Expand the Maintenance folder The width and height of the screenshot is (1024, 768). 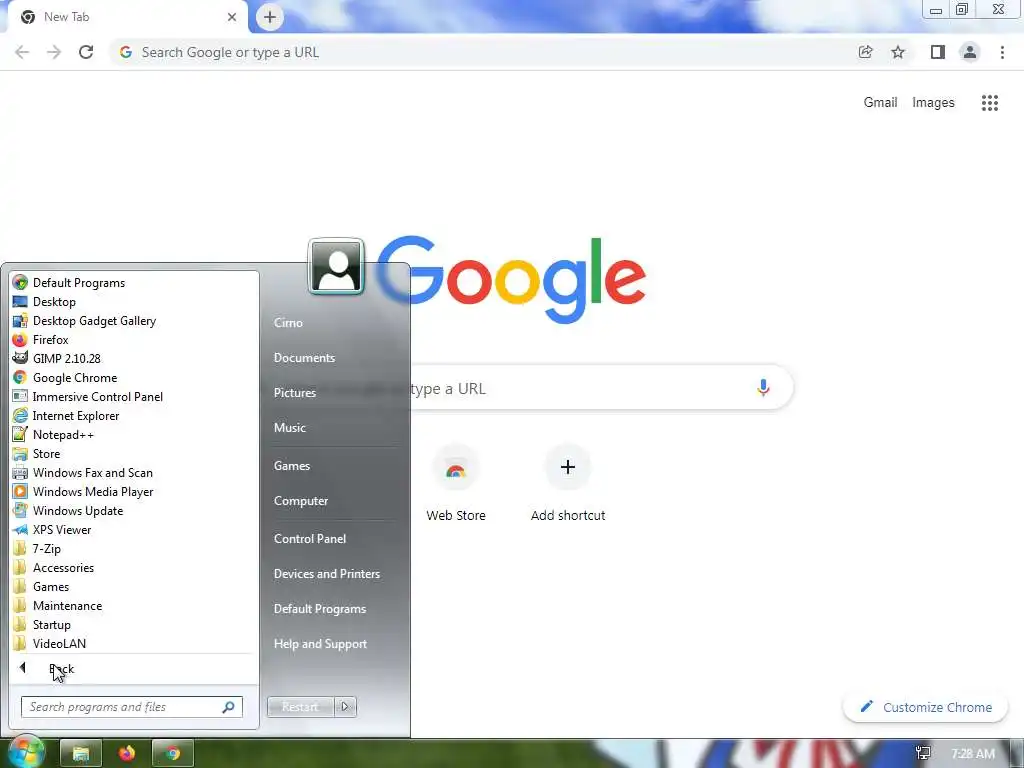coord(57,605)
